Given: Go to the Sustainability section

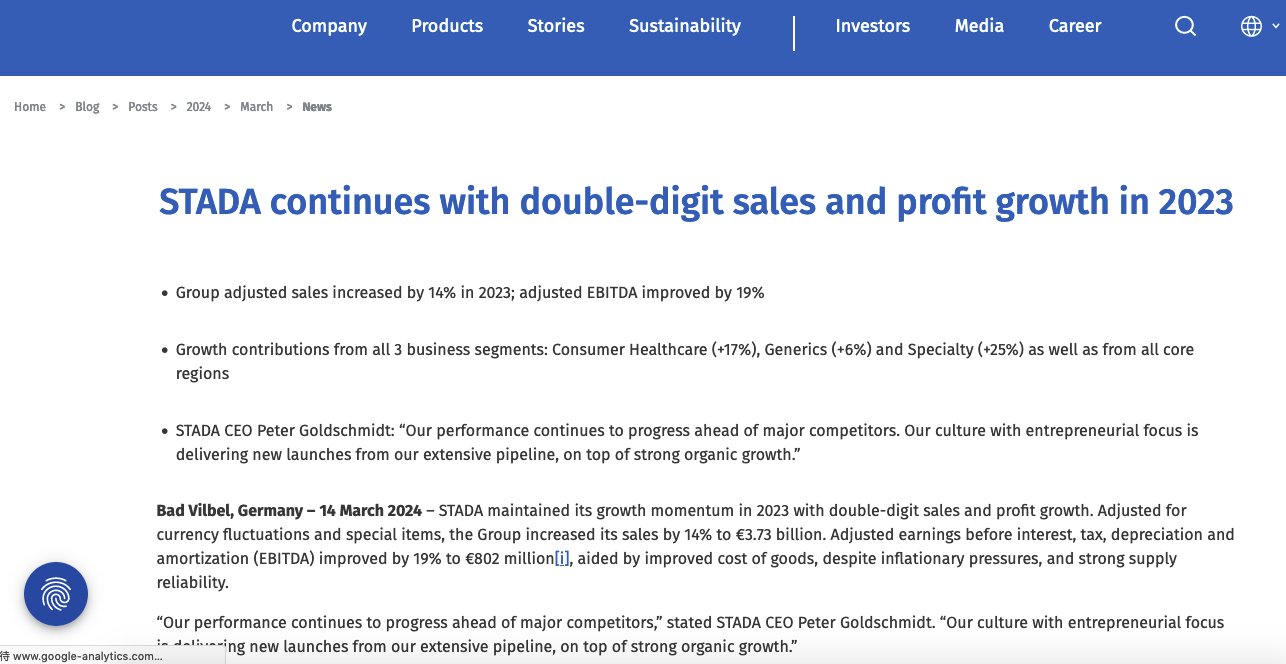Looking at the screenshot, I should pyautogui.click(x=685, y=26).
